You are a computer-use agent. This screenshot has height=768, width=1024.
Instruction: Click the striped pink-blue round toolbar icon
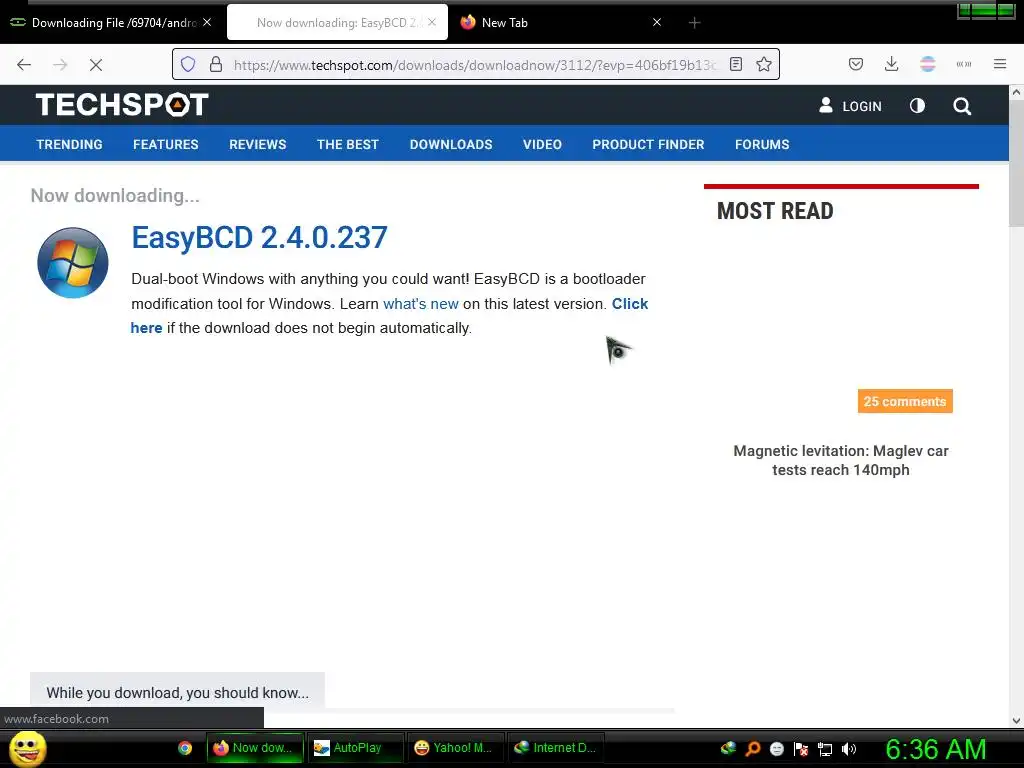click(x=927, y=64)
